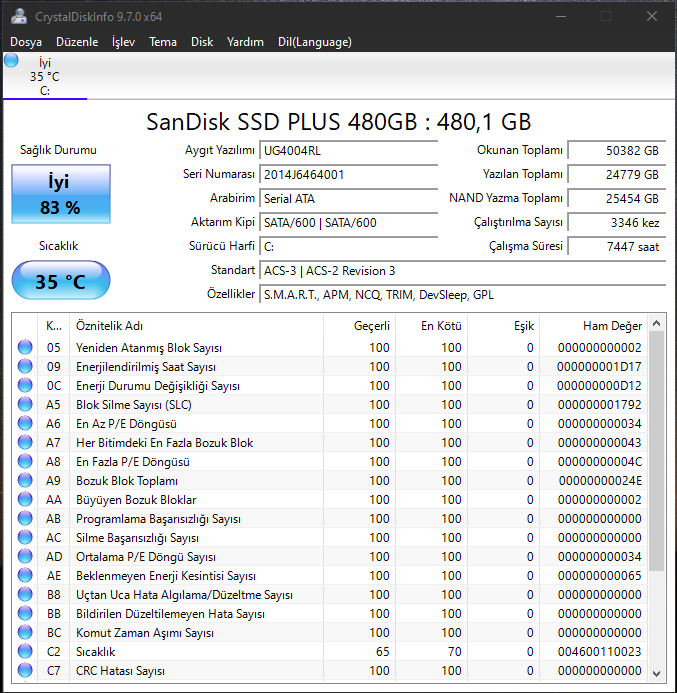Click status orb for Bildirilen Düzeltilemeyen Hata Sayısı
Screen dimensions: 677x693
[x=25, y=613]
